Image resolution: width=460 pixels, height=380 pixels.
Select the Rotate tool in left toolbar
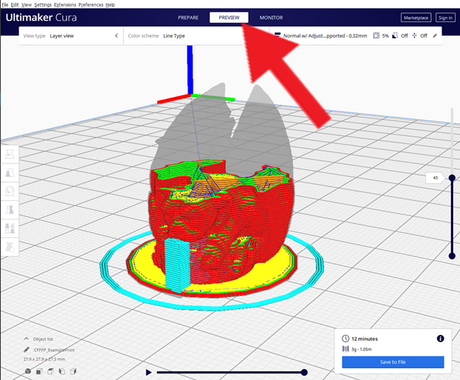10,191
